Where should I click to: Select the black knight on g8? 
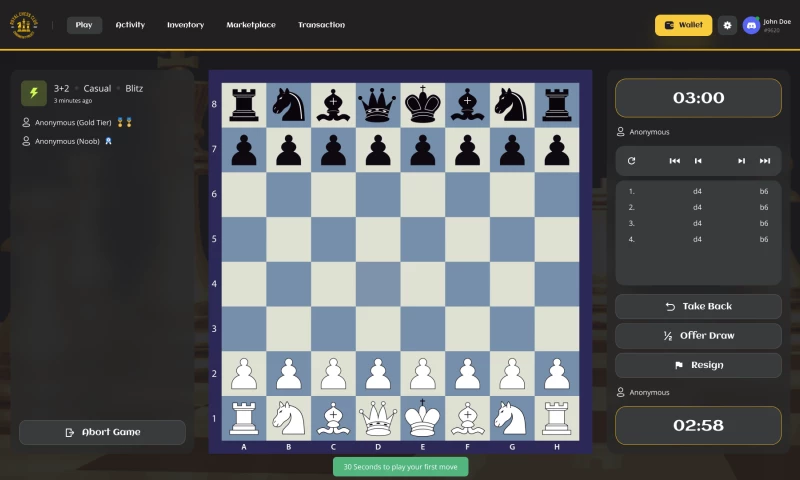[x=512, y=105]
